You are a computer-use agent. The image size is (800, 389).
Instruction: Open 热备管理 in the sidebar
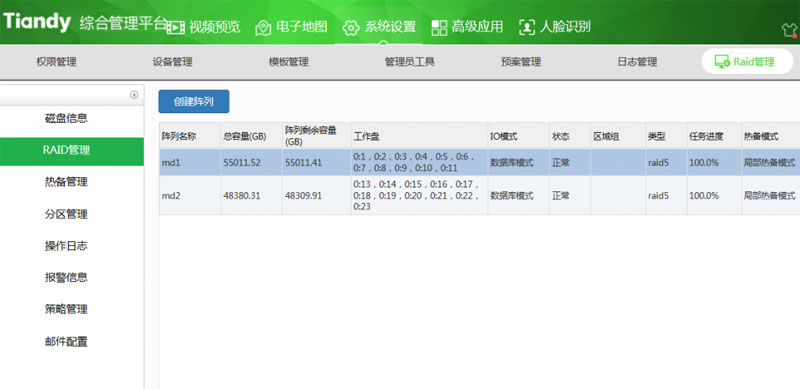[66, 182]
